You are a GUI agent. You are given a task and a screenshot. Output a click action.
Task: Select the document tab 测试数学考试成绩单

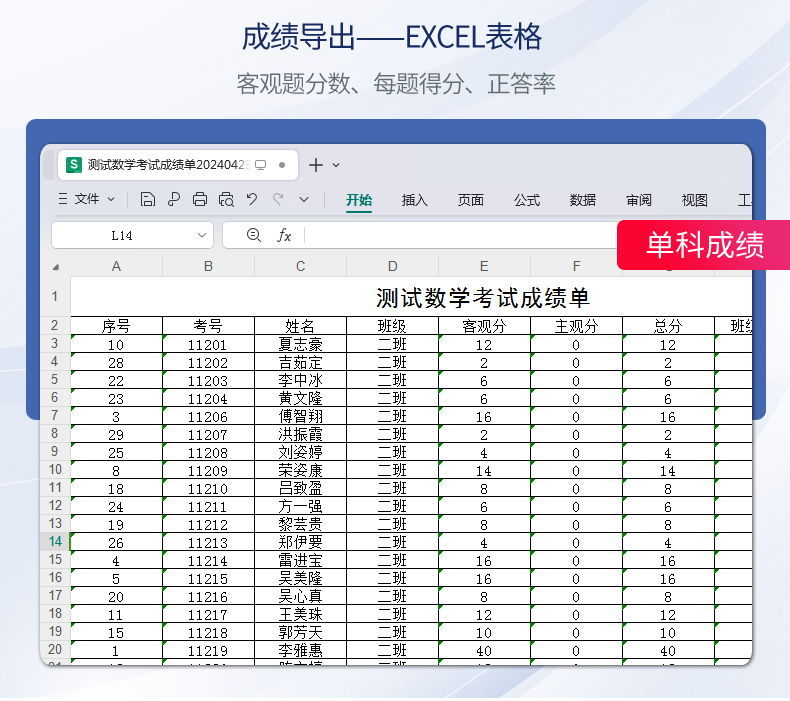165,164
